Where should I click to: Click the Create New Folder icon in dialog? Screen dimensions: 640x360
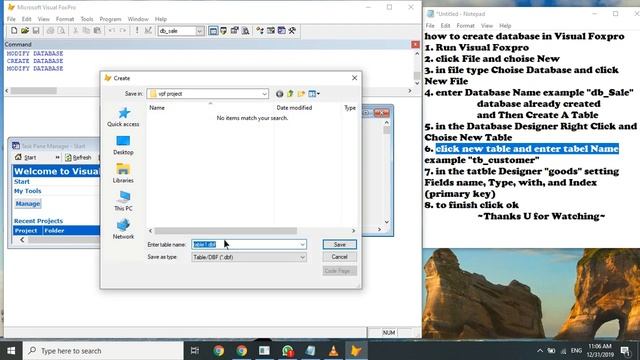[x=301, y=94]
